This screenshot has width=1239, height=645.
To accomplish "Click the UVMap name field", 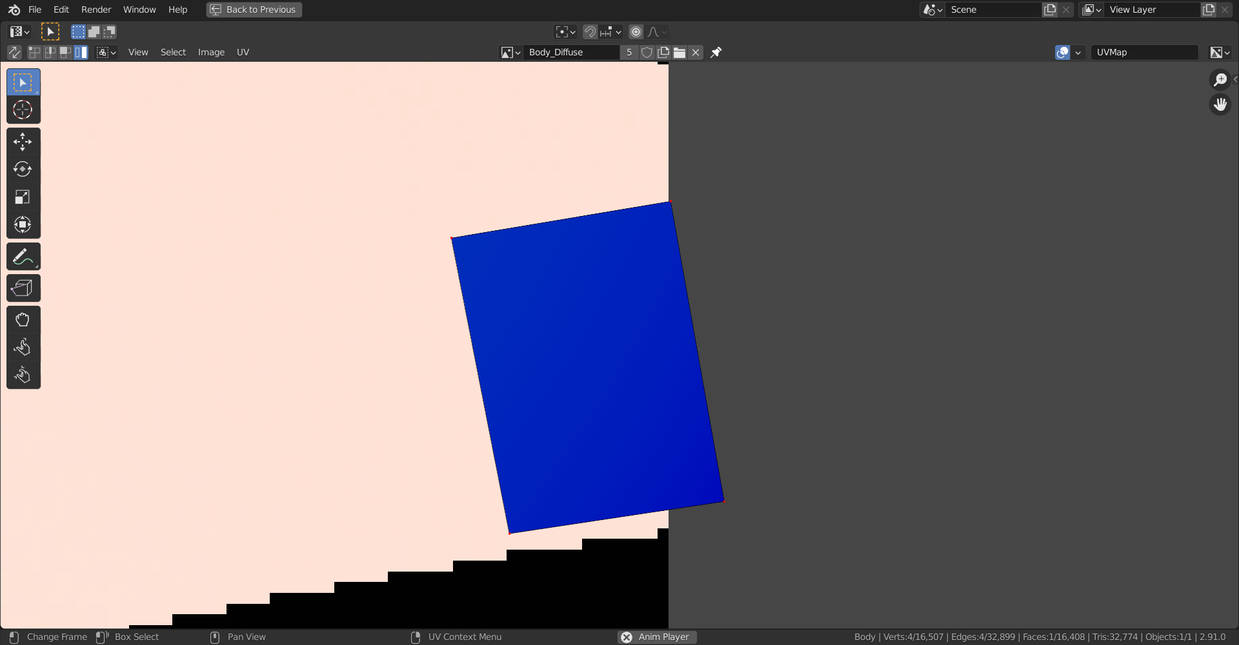I will pyautogui.click(x=1145, y=52).
